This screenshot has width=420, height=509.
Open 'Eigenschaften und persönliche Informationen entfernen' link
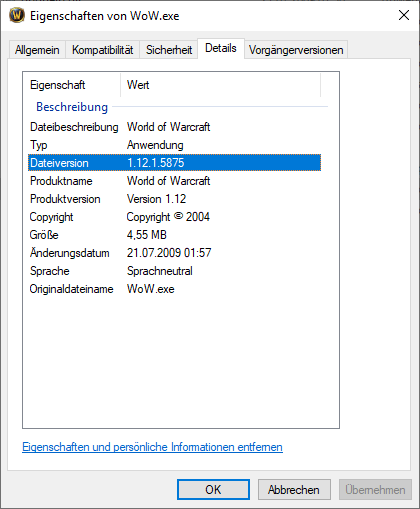pos(152,447)
